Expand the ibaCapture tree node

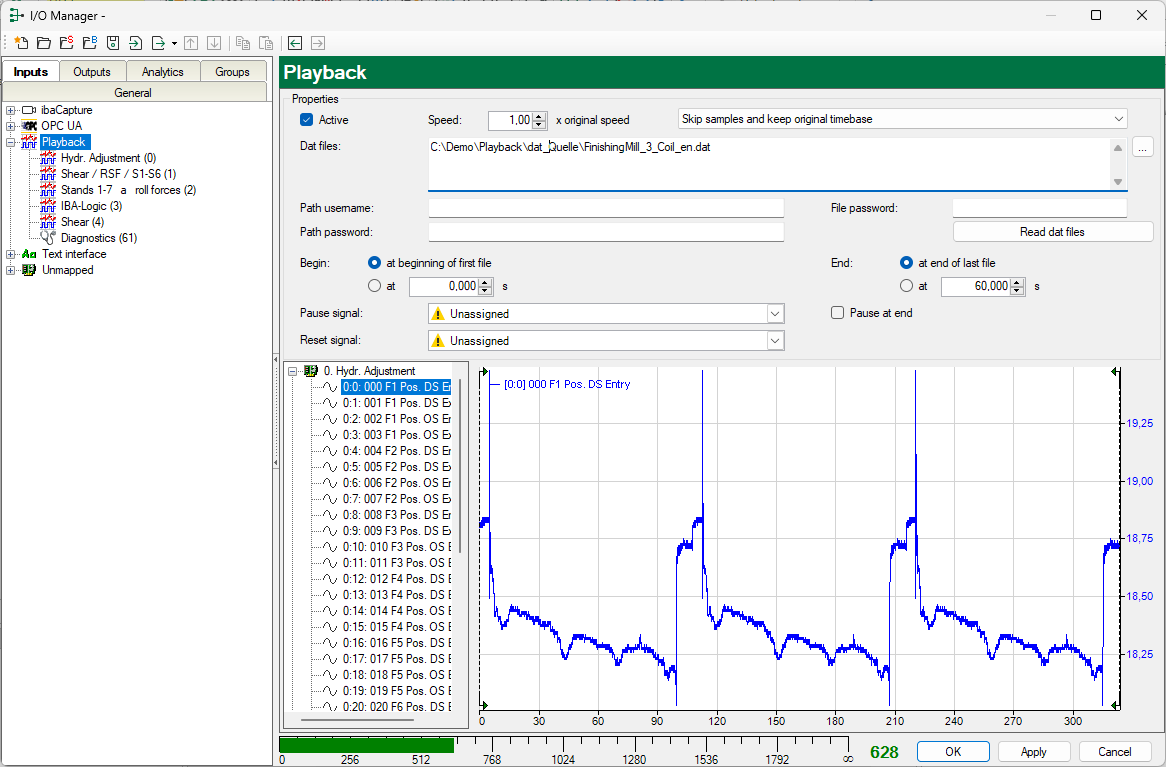tap(10, 110)
